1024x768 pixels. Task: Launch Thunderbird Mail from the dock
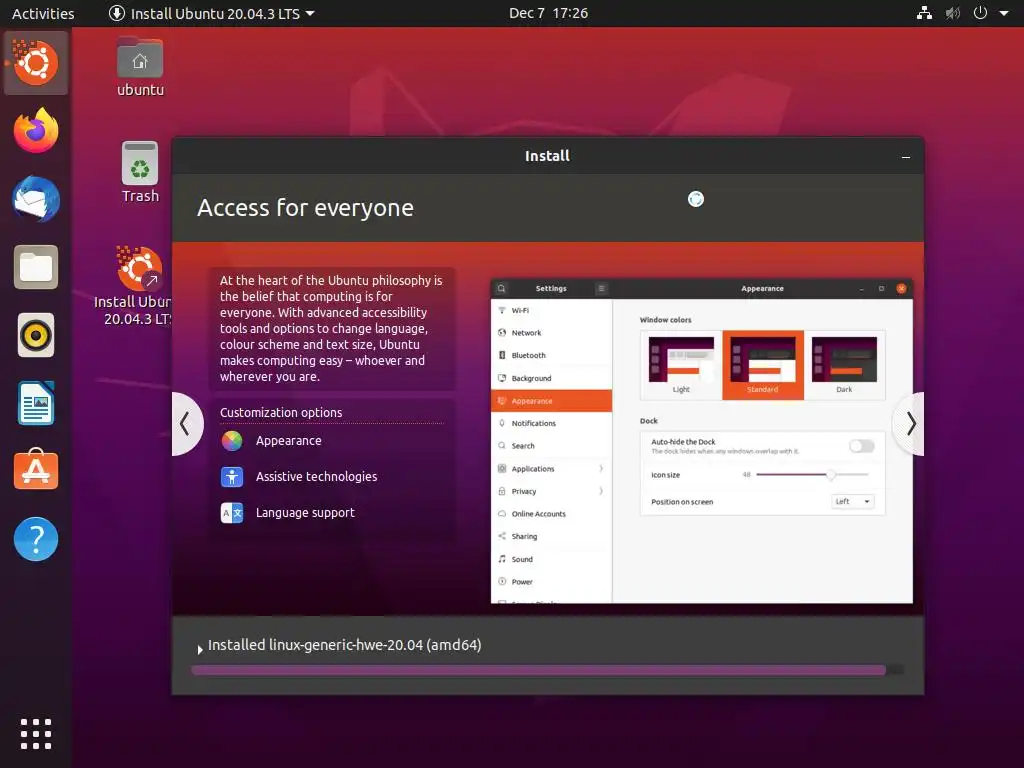36,199
